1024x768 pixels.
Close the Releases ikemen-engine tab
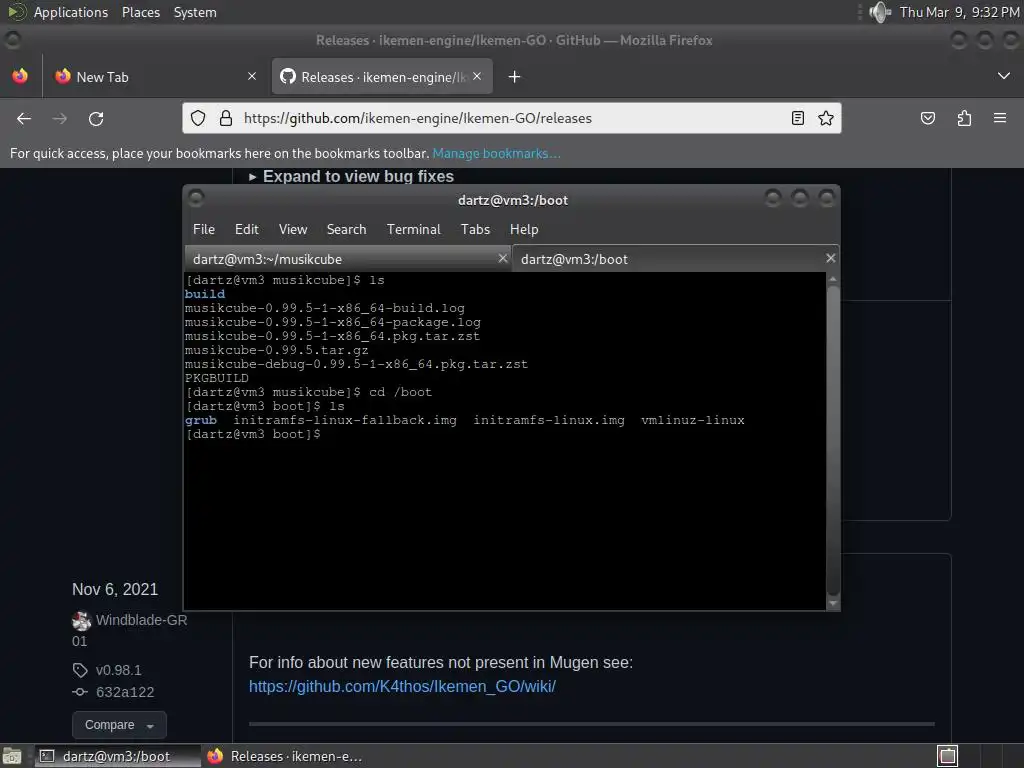(x=477, y=76)
